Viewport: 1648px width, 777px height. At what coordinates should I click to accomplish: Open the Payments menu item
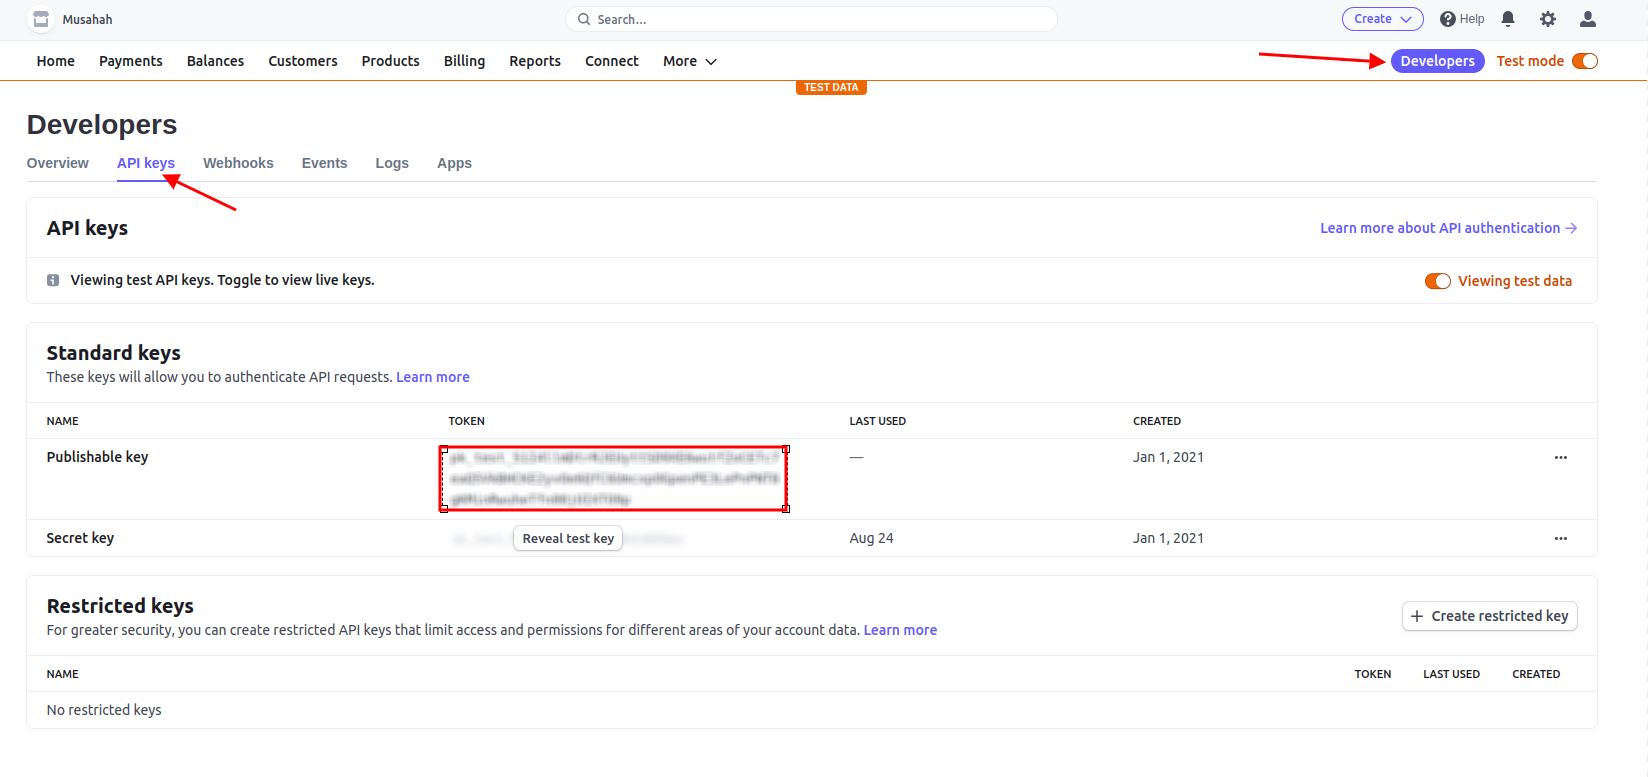[x=130, y=61]
